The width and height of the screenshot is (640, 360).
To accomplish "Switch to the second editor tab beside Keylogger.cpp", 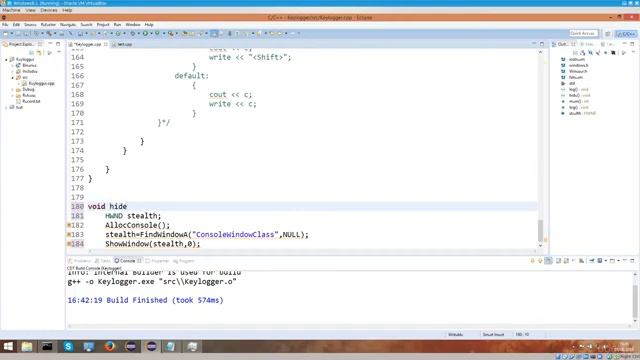I will [122, 44].
